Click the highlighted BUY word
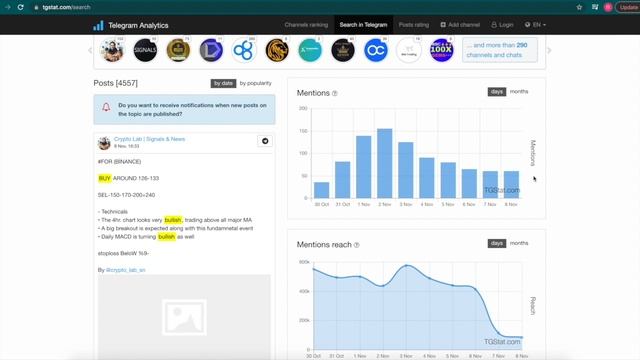 [x=104, y=178]
